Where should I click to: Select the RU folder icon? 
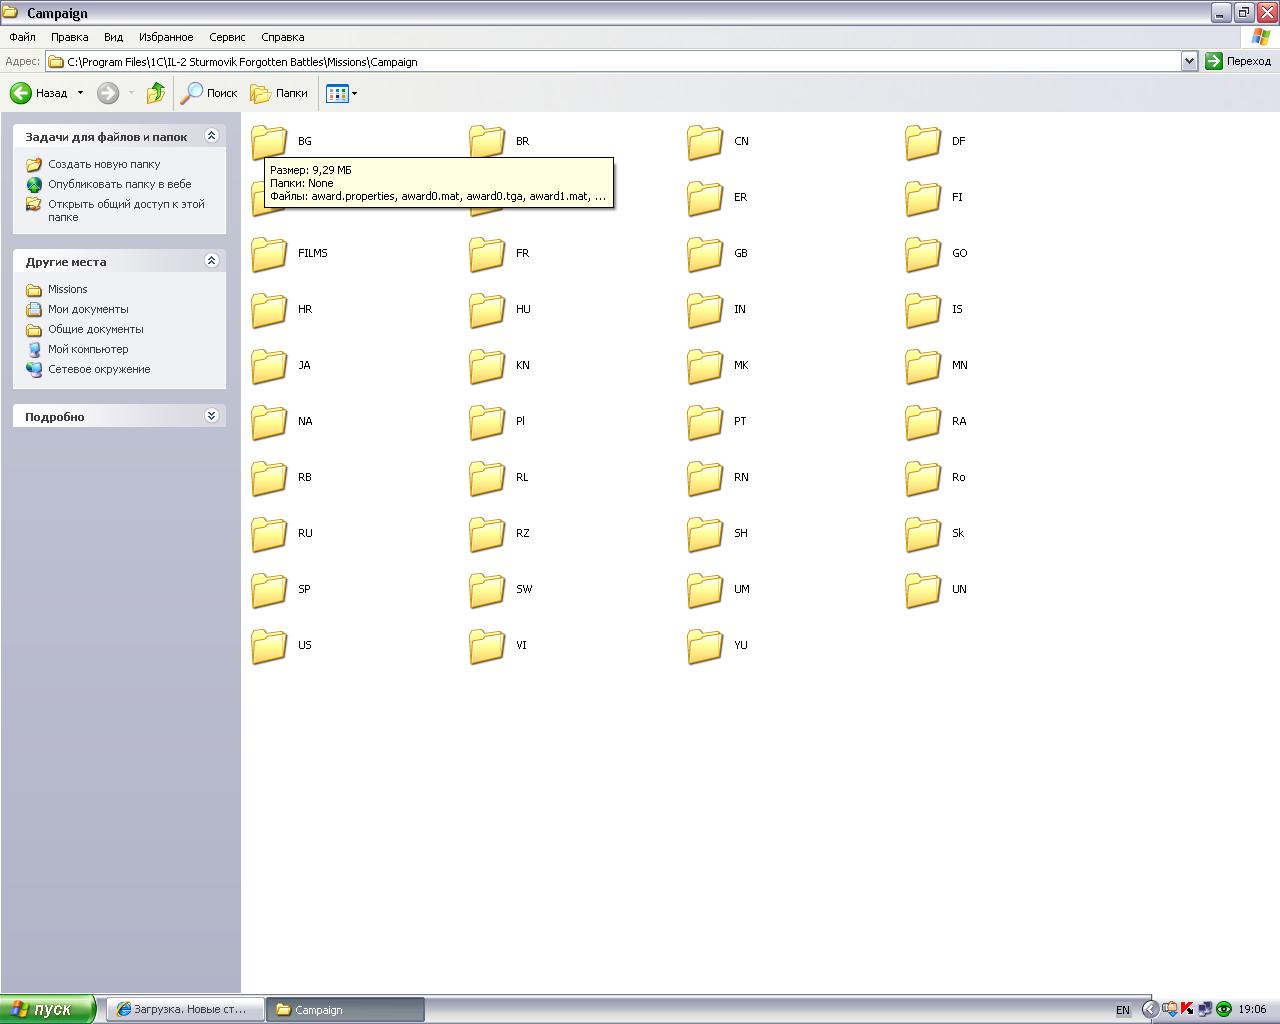pyautogui.click(x=269, y=534)
